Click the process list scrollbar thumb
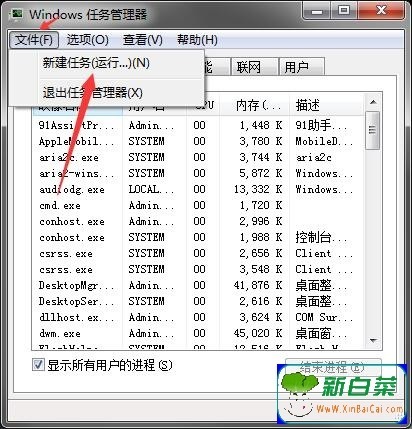The width and height of the screenshot is (412, 429). point(373,130)
